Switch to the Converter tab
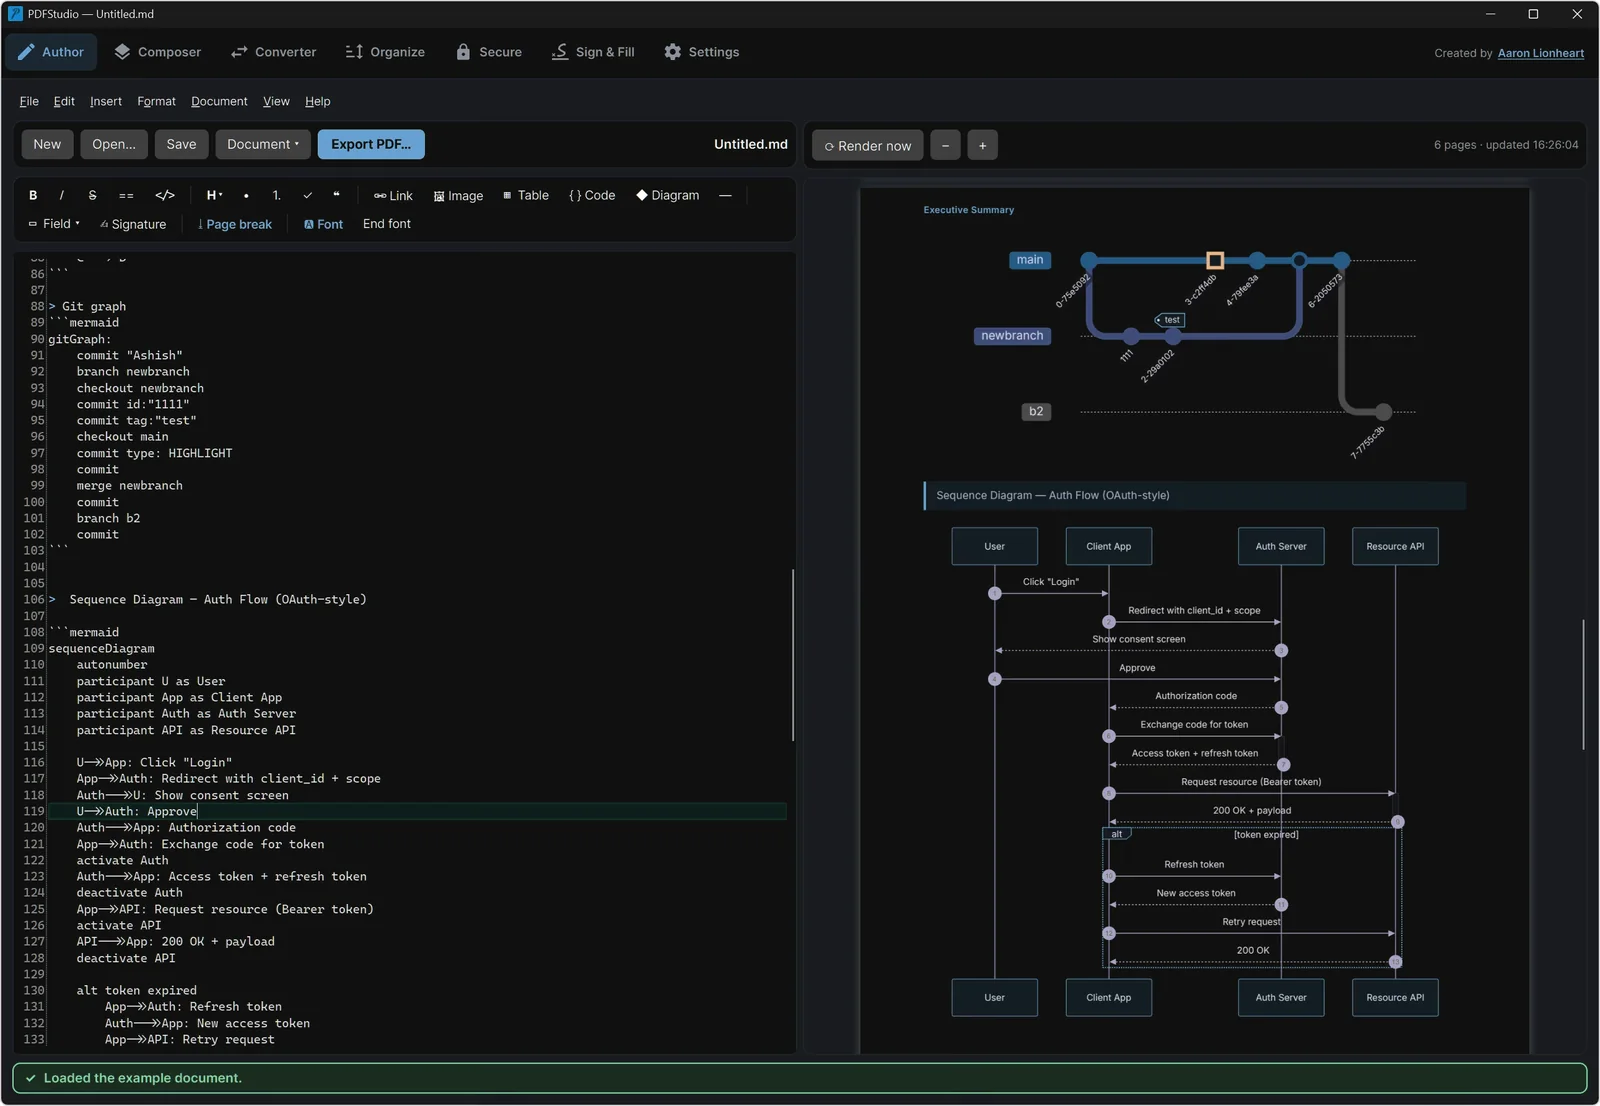The image size is (1600, 1106). (x=273, y=52)
